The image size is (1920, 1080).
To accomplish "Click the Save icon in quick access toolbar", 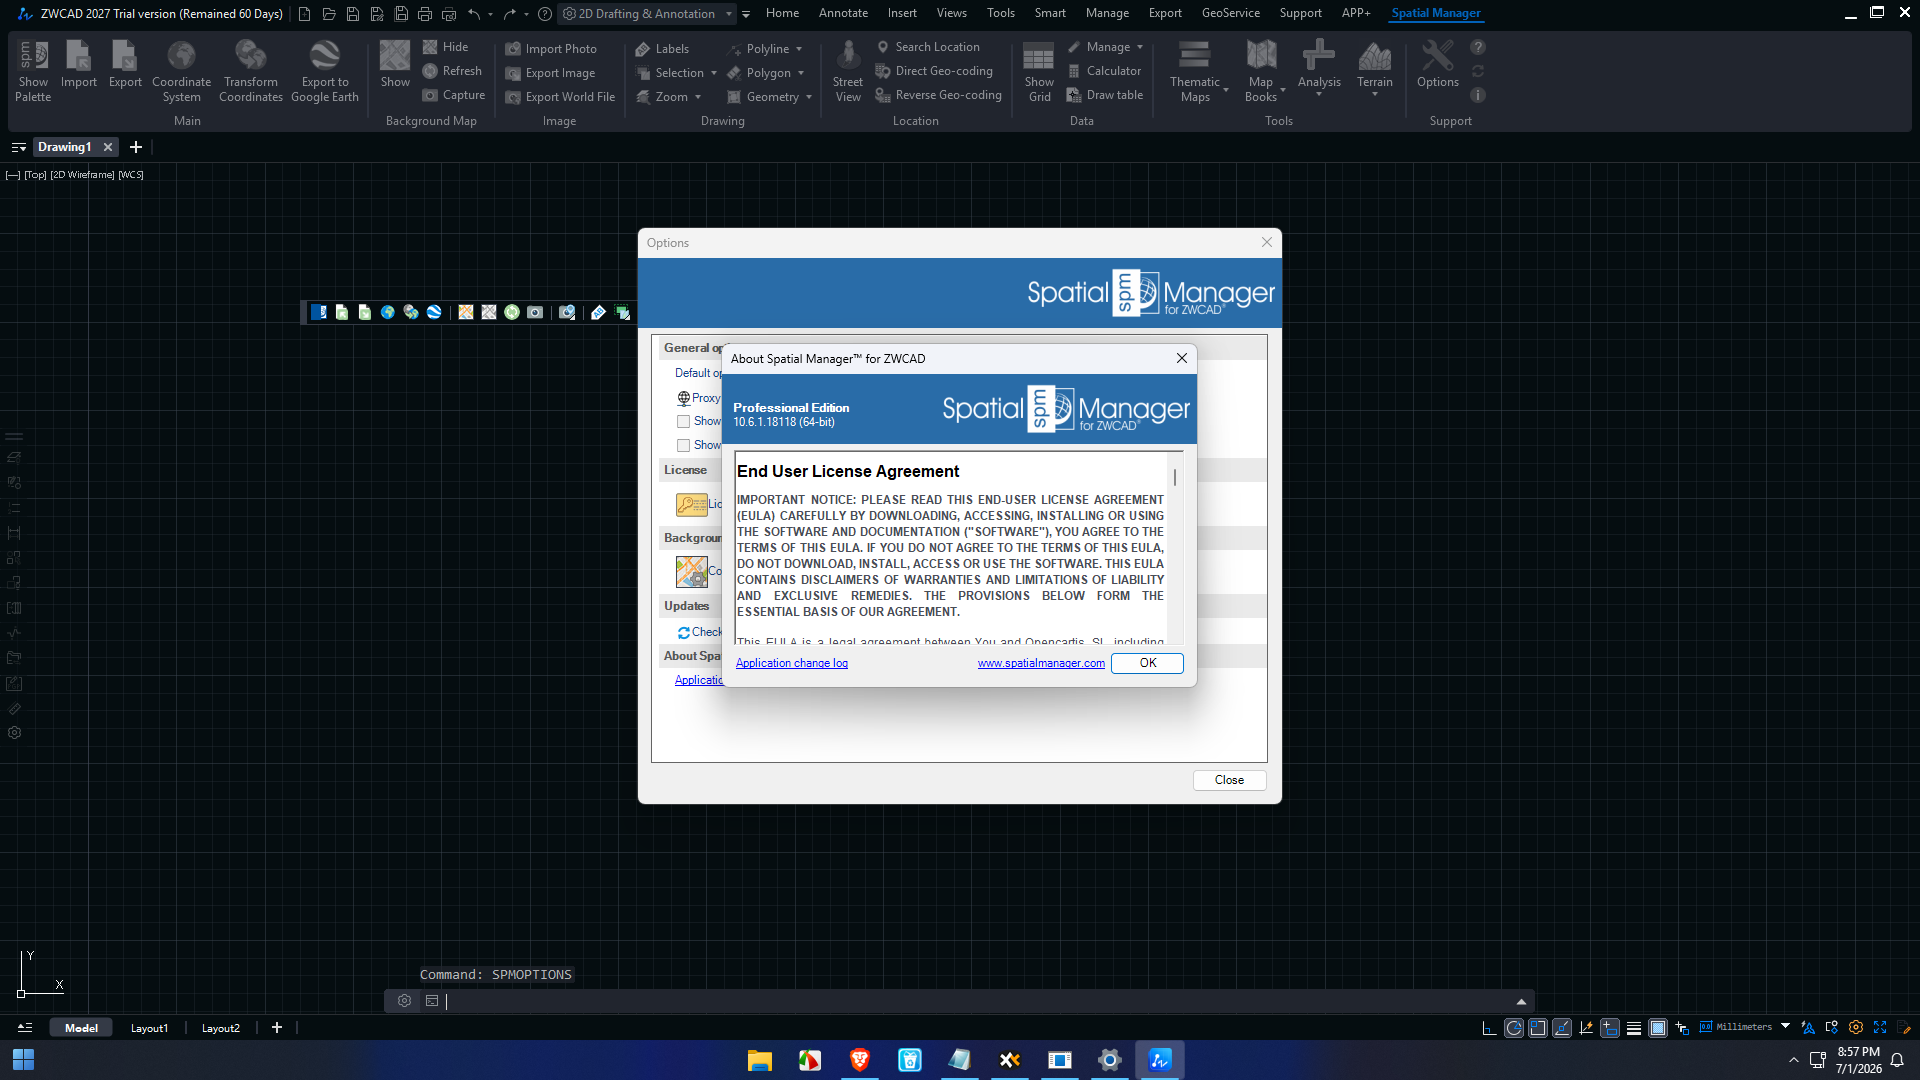I will click(353, 14).
